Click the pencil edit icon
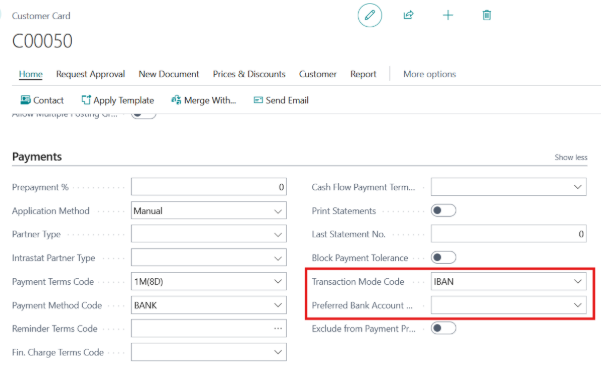This screenshot has height=367, width=601. [369, 15]
